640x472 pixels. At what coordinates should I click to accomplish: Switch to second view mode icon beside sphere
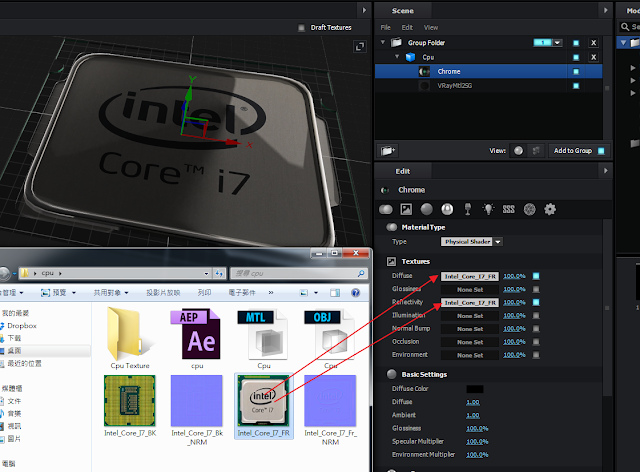[536, 151]
